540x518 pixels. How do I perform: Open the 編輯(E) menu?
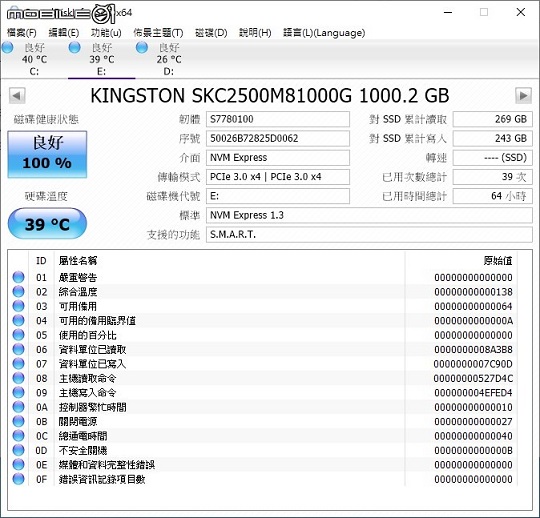(64, 33)
